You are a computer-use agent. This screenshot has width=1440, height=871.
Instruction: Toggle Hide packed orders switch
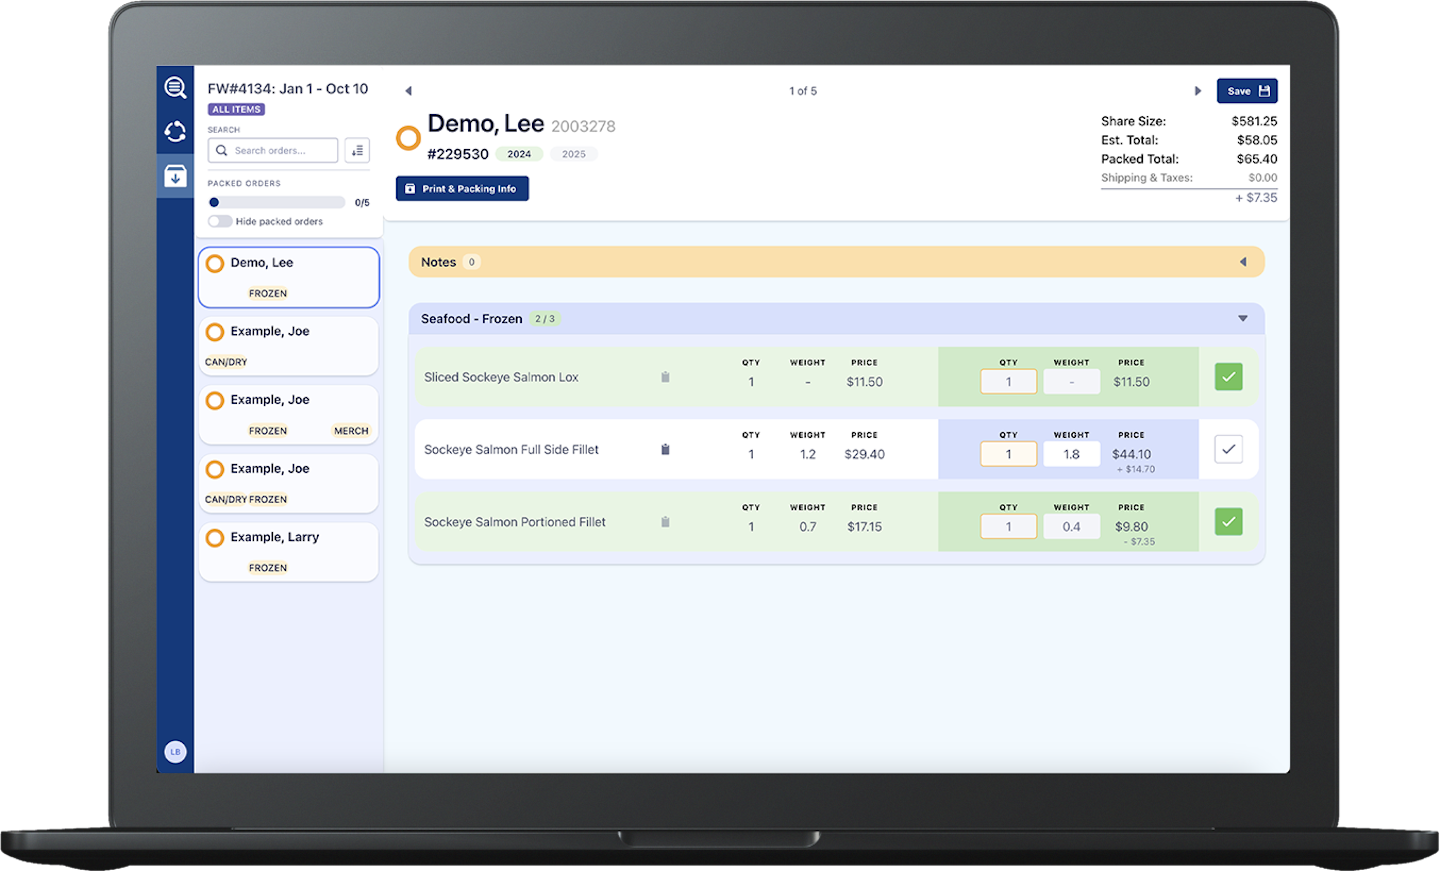click(219, 222)
